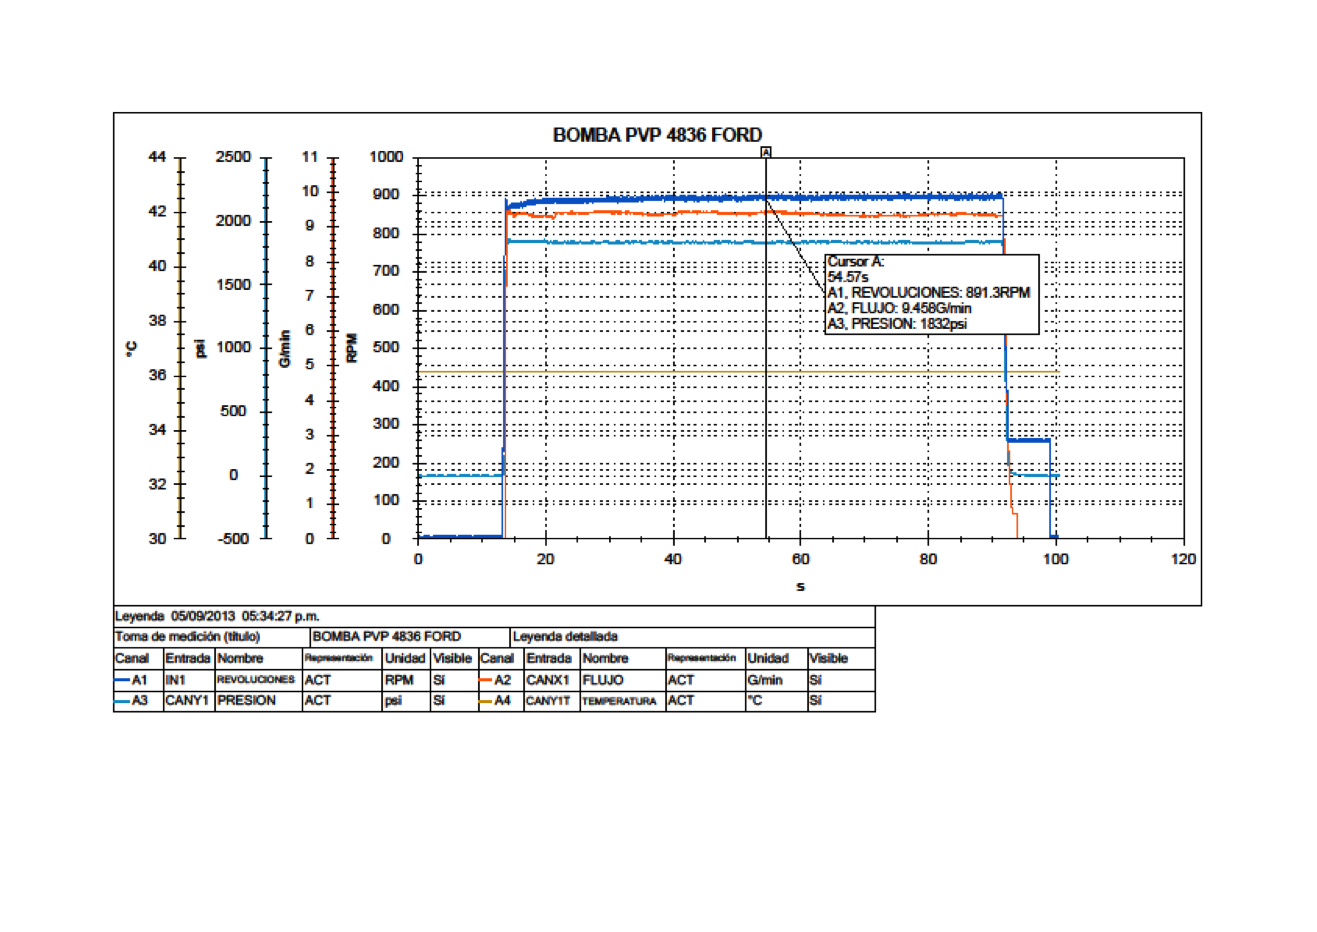
Task: Click the °C temperature axis unit label
Action: click(131, 348)
